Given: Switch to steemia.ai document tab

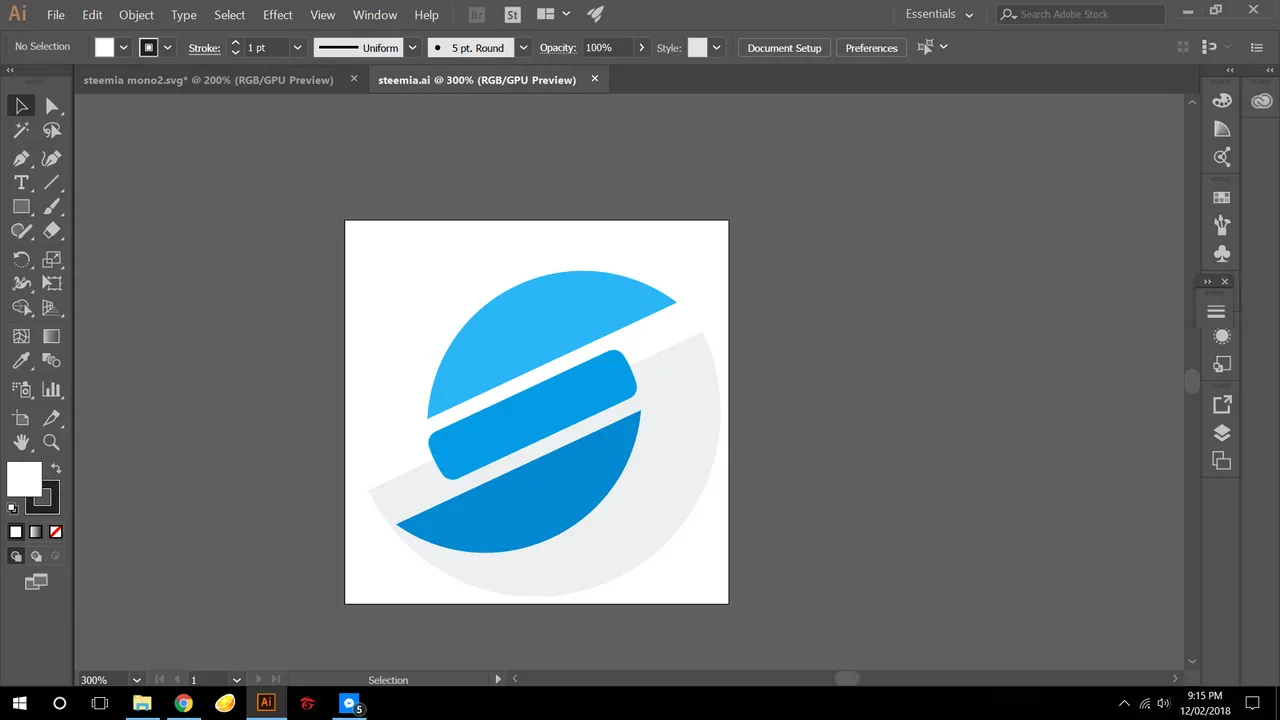Looking at the screenshot, I should (477, 80).
